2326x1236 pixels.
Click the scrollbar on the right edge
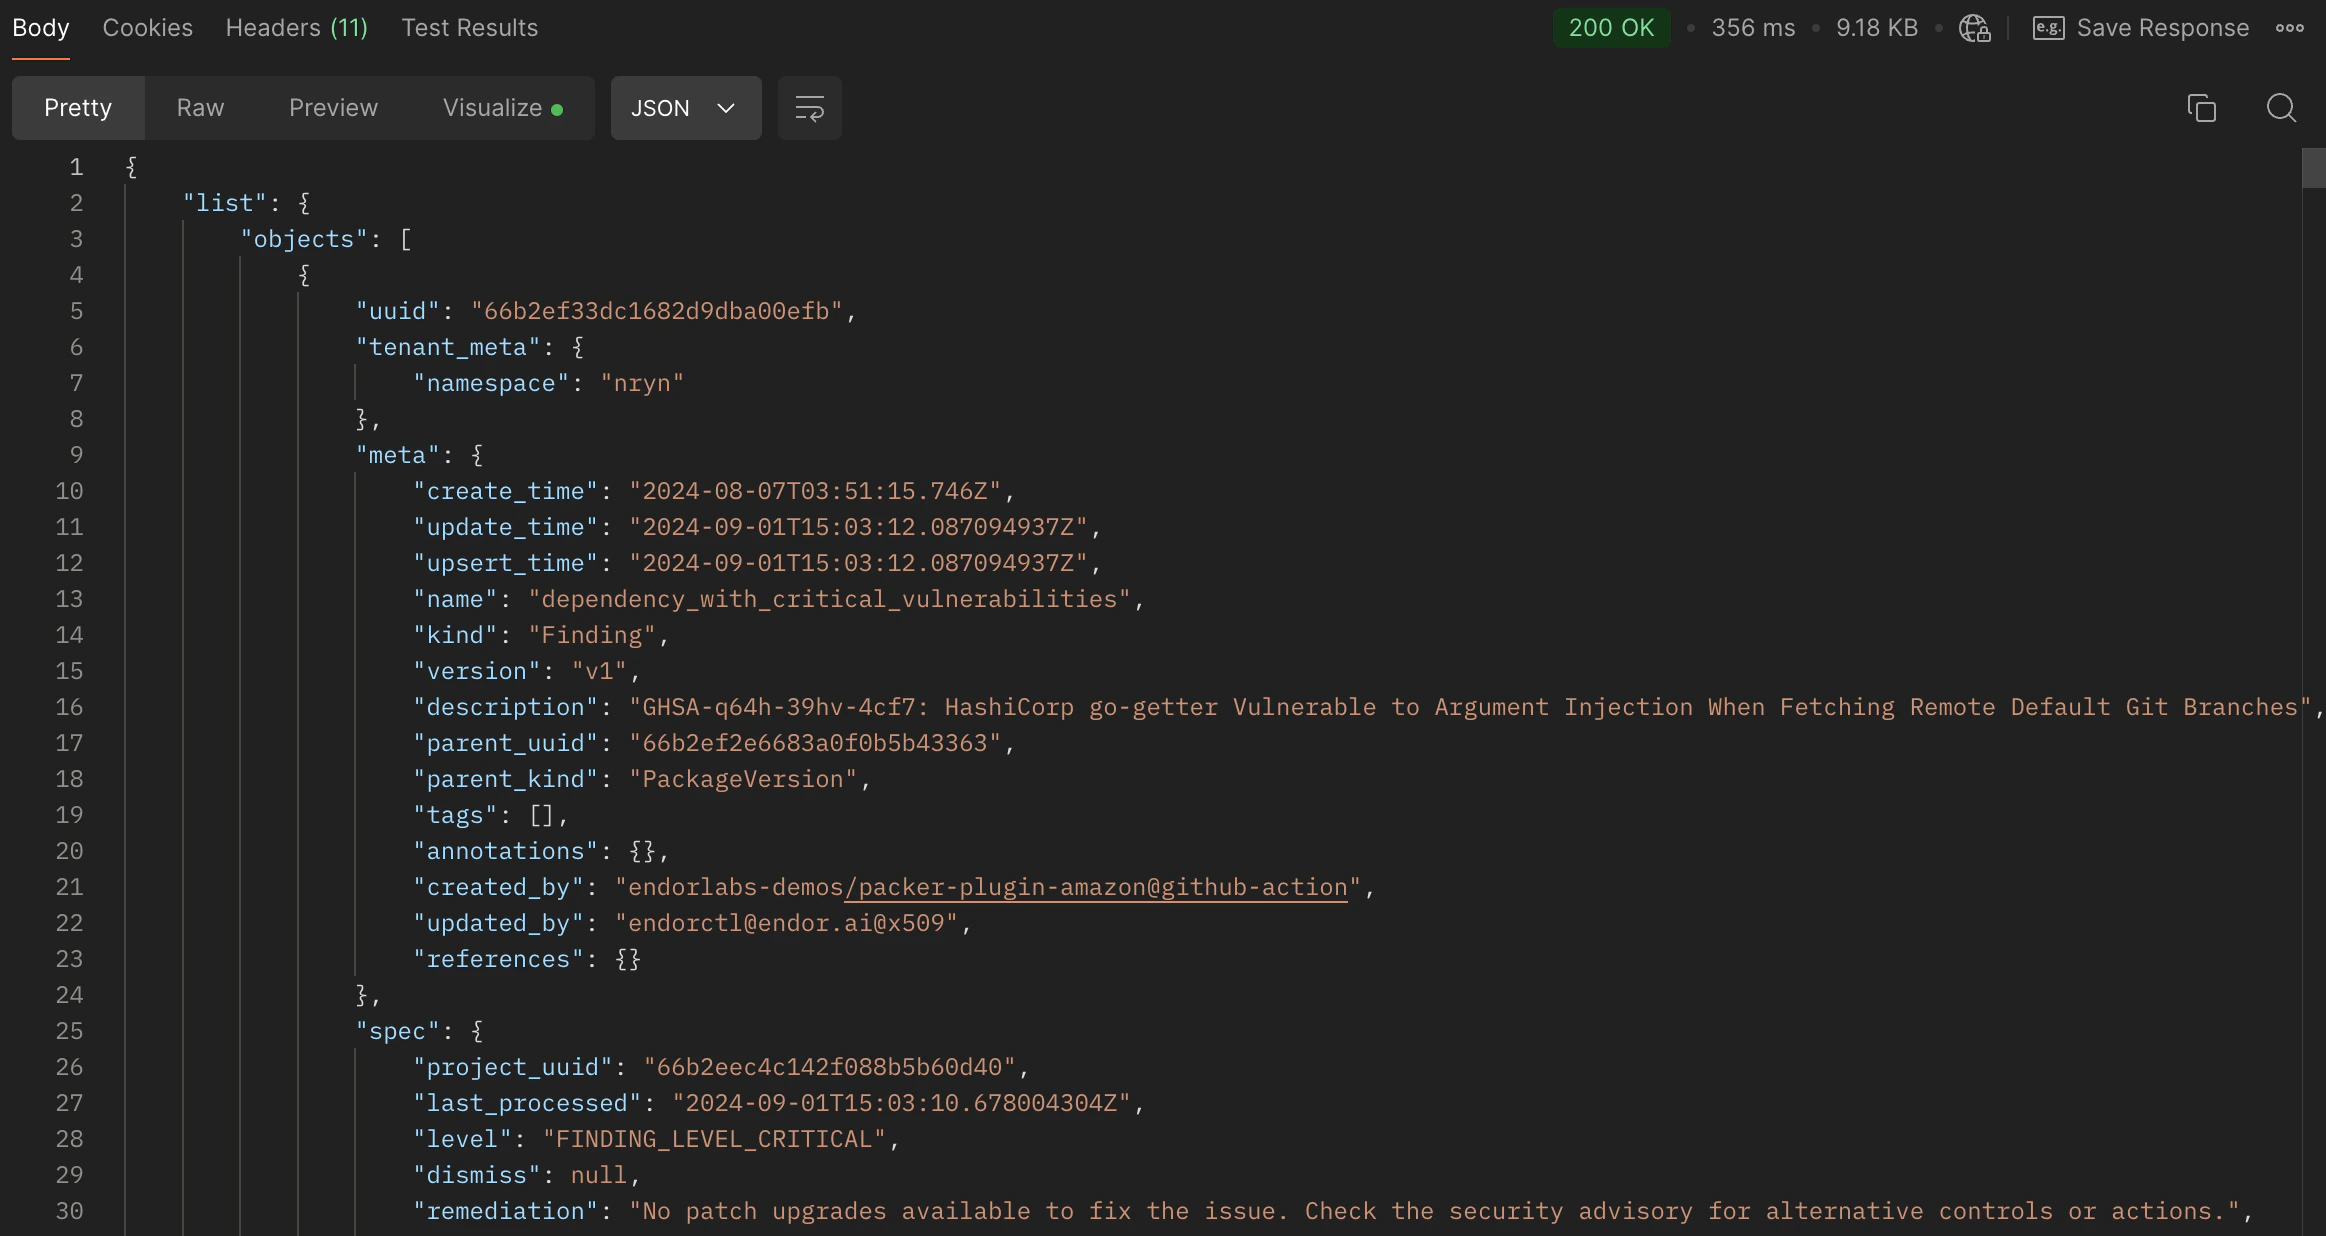(x=2313, y=168)
